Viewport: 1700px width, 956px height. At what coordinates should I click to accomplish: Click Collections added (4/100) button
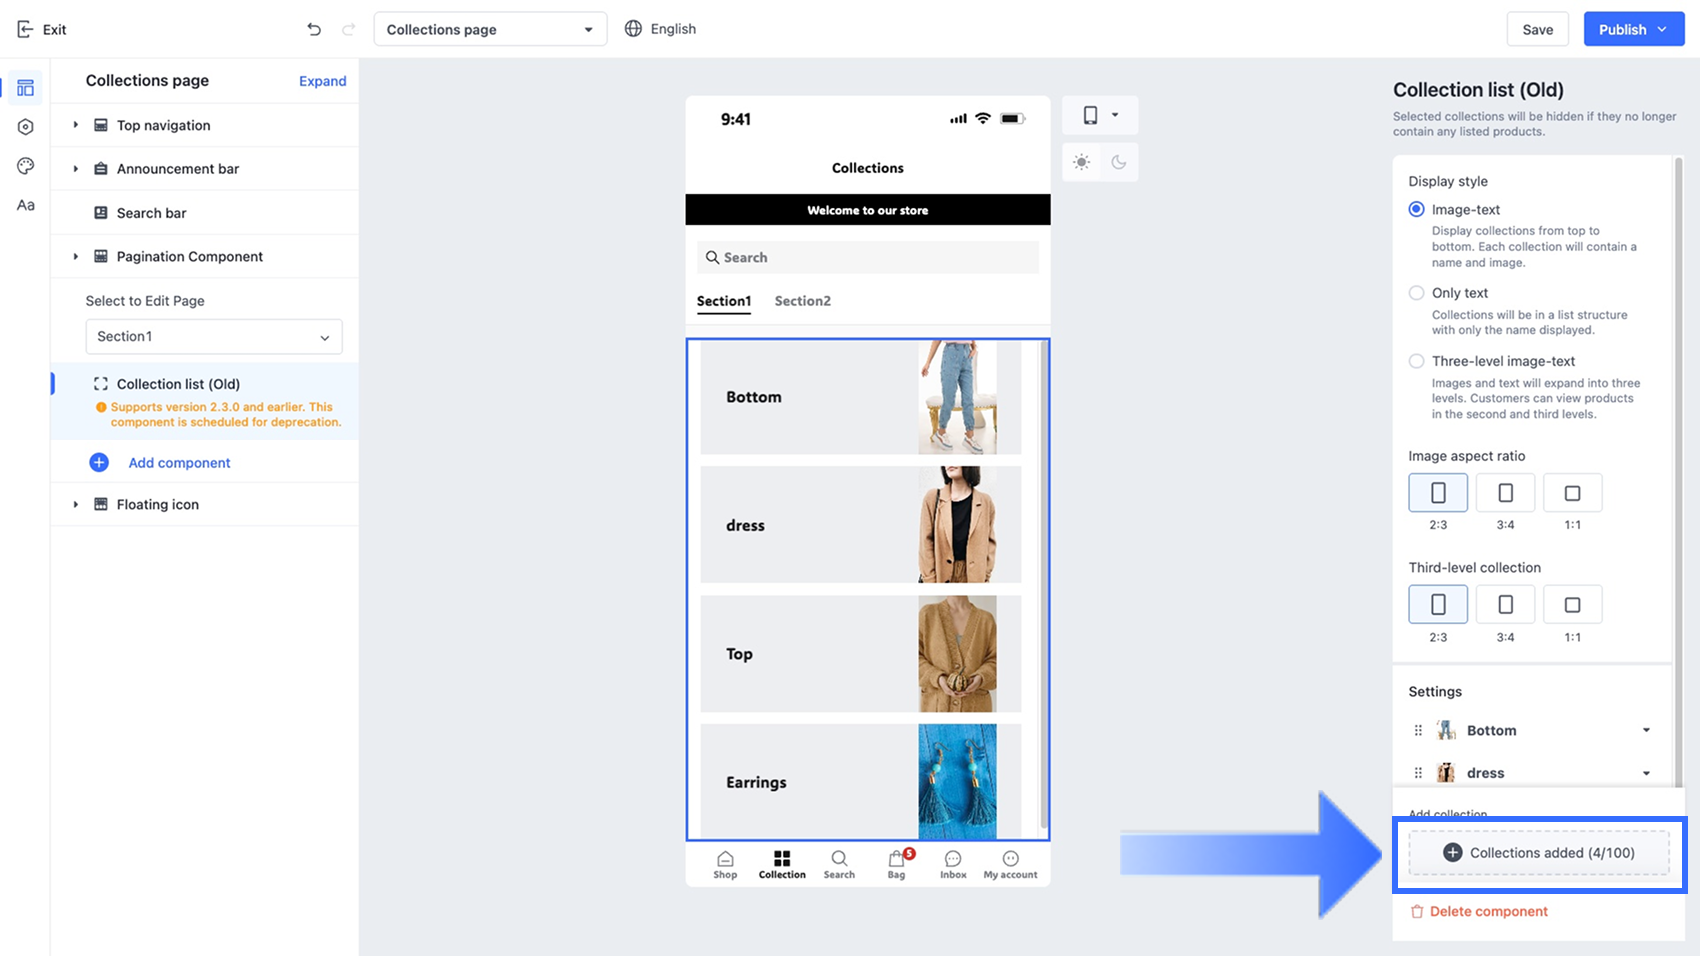(x=1539, y=853)
